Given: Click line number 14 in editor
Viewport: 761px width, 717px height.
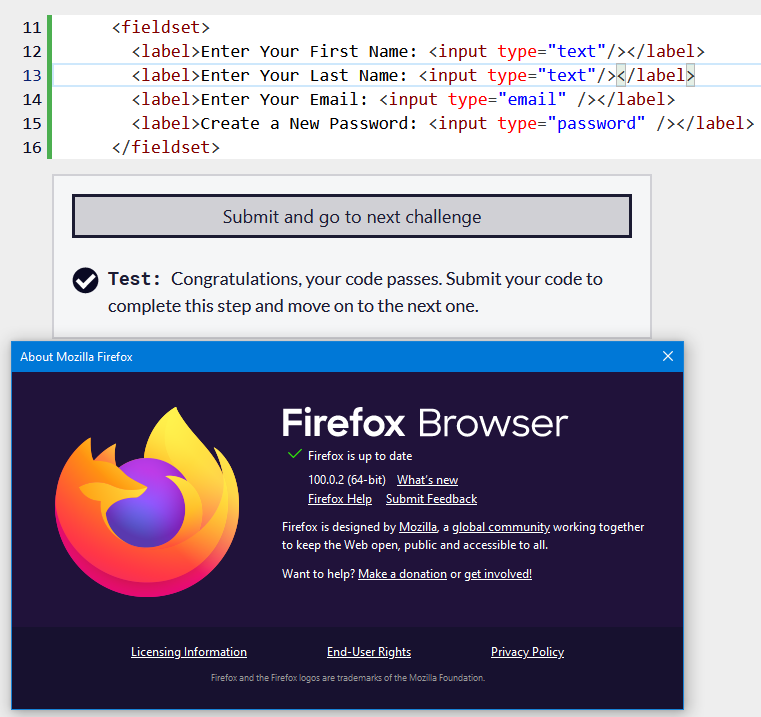Looking at the screenshot, I should click(x=32, y=100).
